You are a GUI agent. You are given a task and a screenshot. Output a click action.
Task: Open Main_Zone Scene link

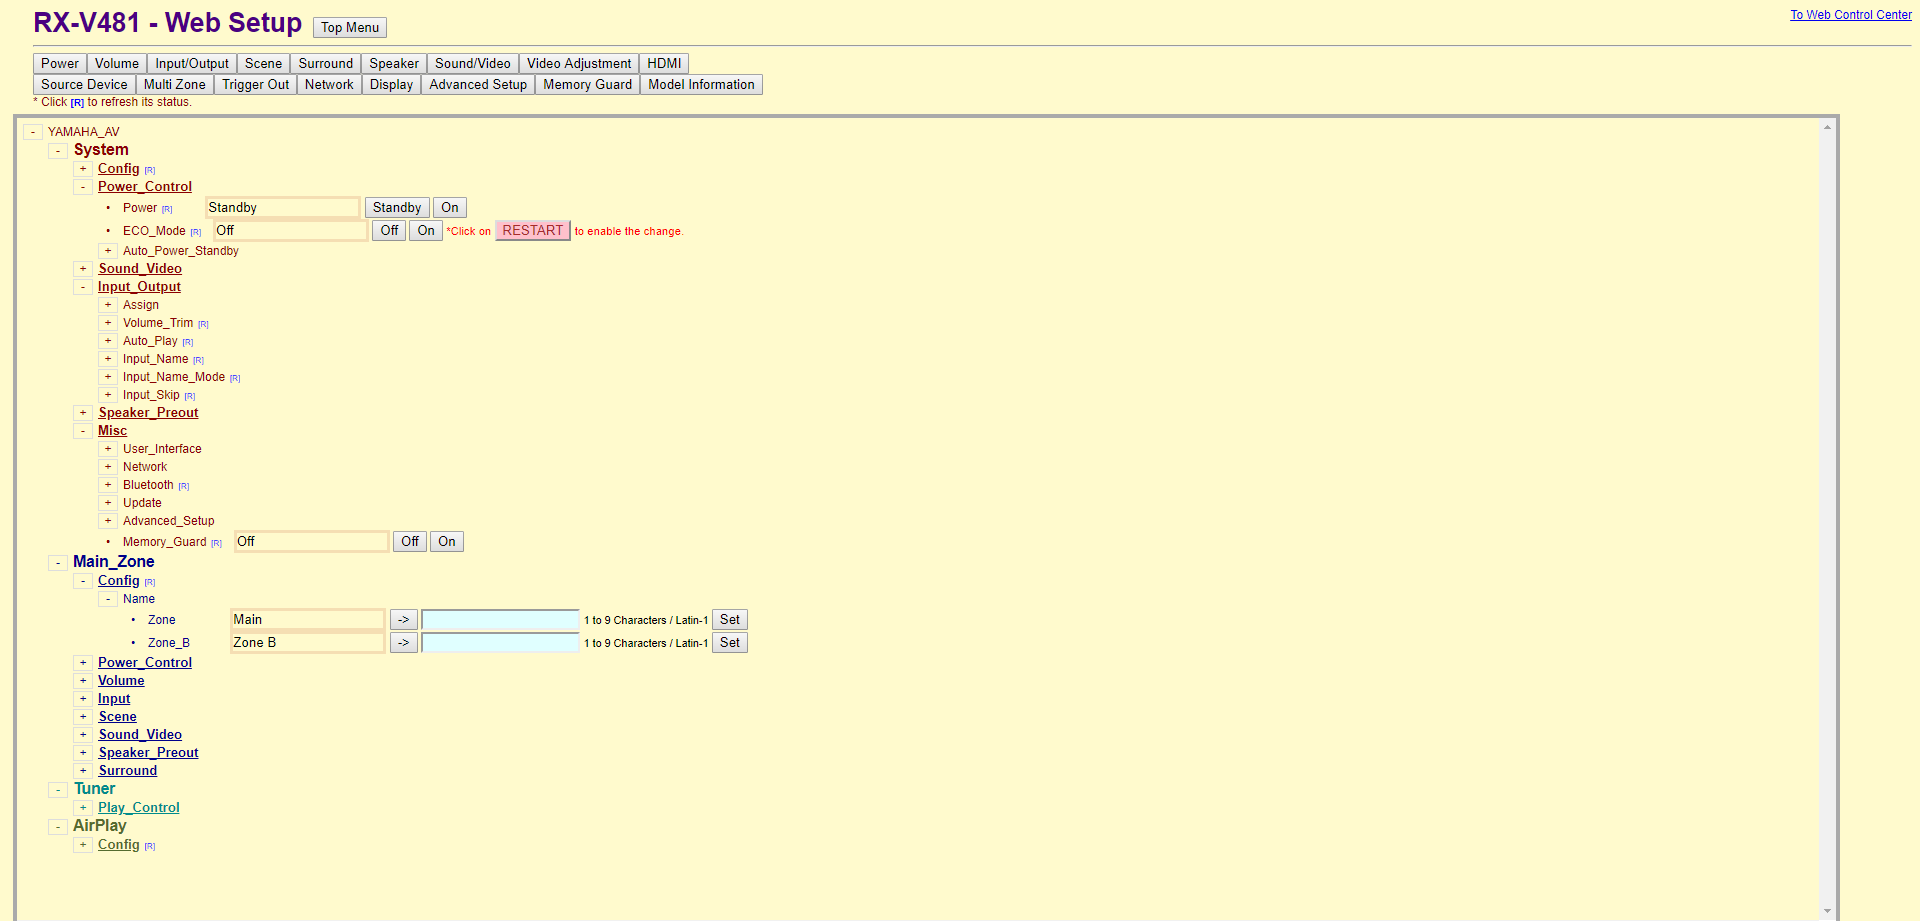click(118, 717)
